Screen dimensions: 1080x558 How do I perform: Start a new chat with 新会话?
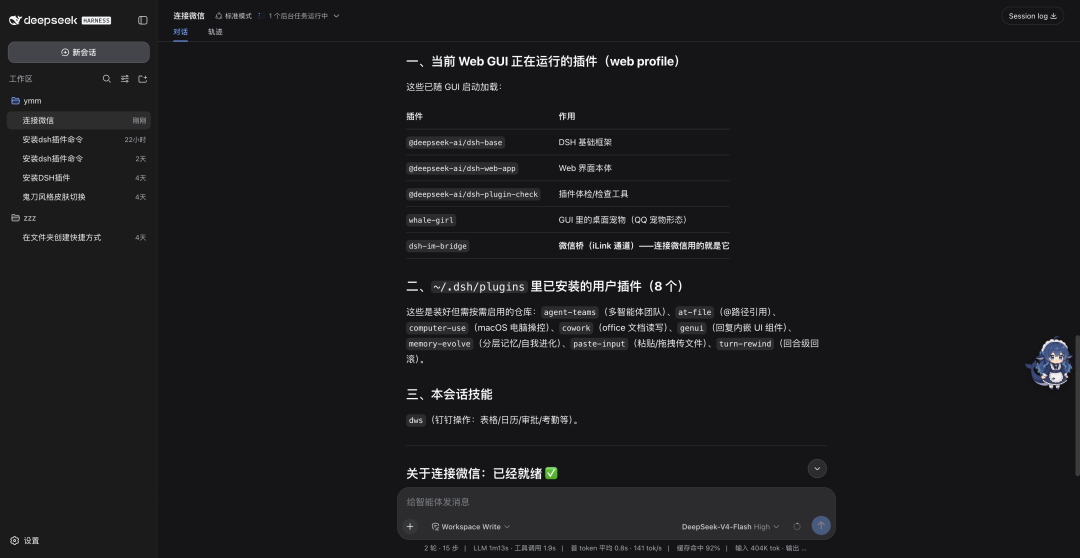click(79, 52)
